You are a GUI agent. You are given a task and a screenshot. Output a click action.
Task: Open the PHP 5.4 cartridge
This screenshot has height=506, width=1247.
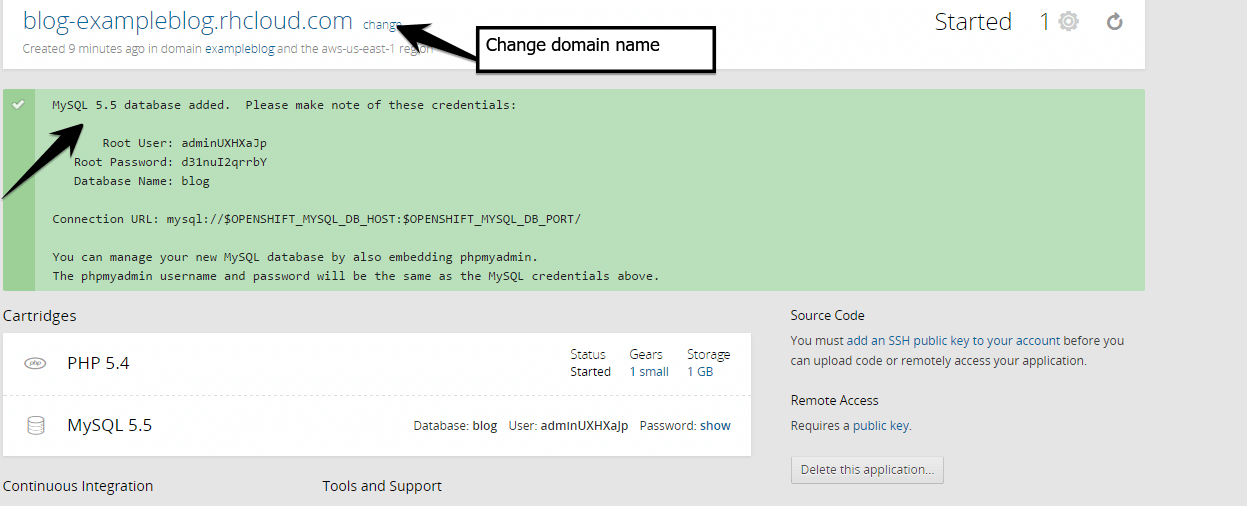coord(98,363)
